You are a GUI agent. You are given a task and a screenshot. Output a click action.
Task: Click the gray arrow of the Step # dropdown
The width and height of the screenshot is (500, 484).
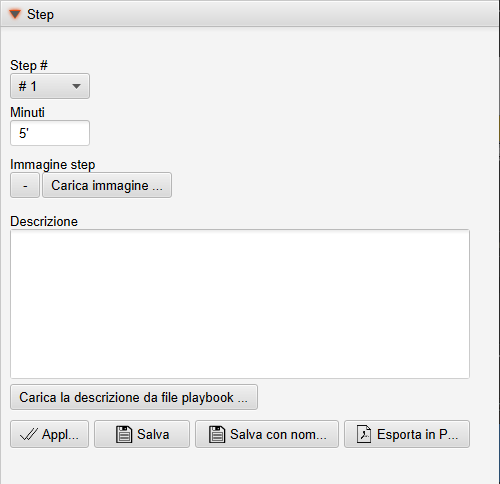[x=76, y=86]
